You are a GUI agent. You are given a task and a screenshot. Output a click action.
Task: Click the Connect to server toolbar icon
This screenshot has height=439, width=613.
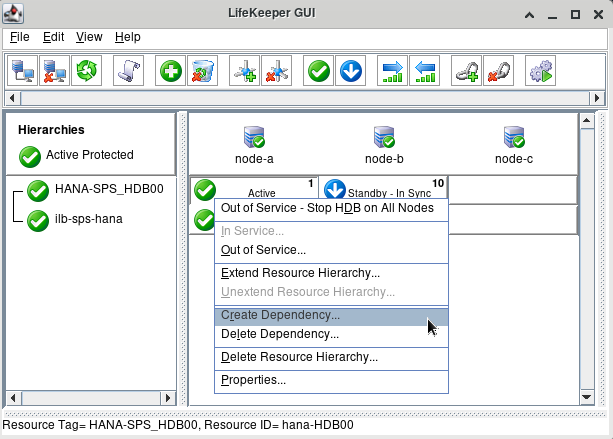22,71
